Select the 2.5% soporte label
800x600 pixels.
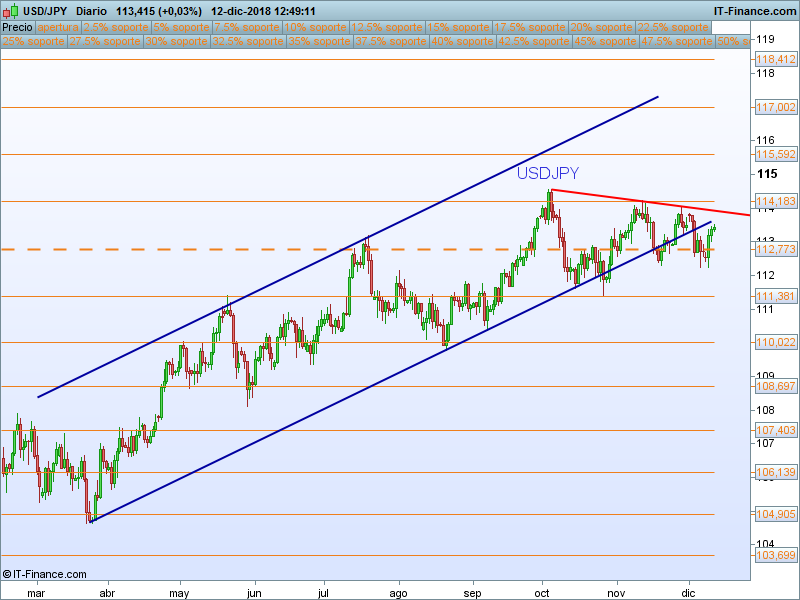pyautogui.click(x=115, y=27)
